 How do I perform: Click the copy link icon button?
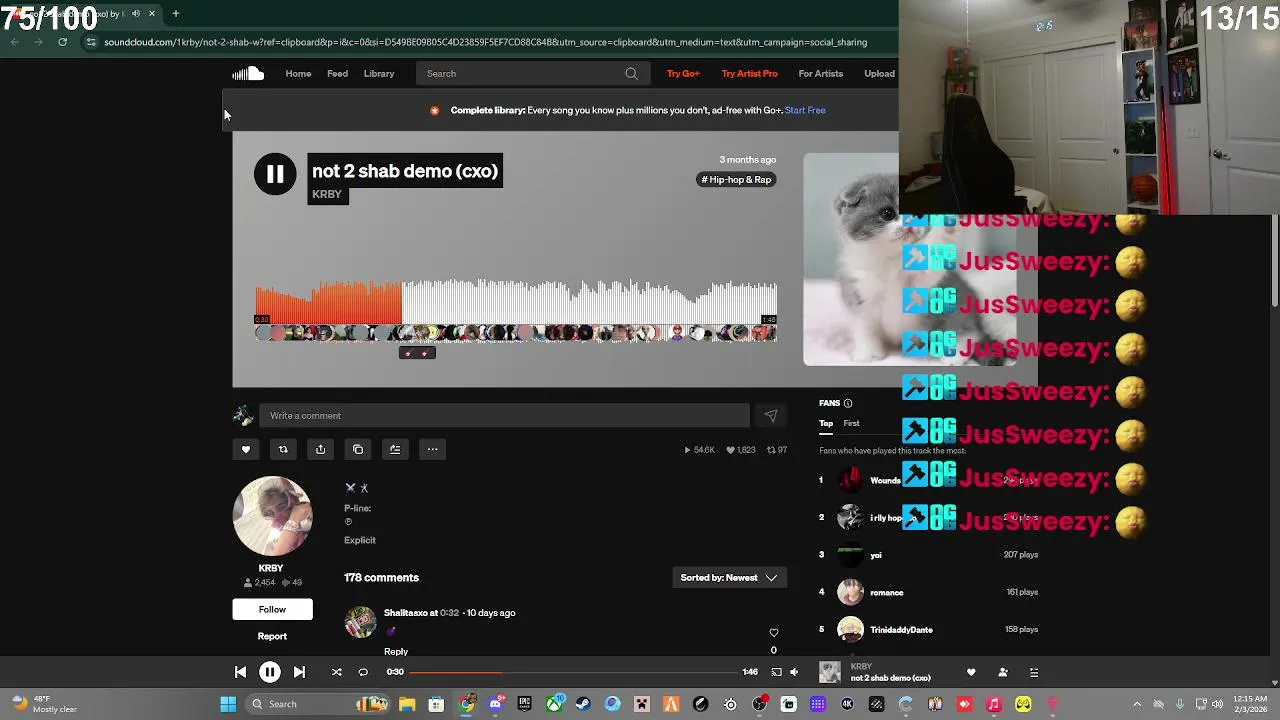click(358, 450)
